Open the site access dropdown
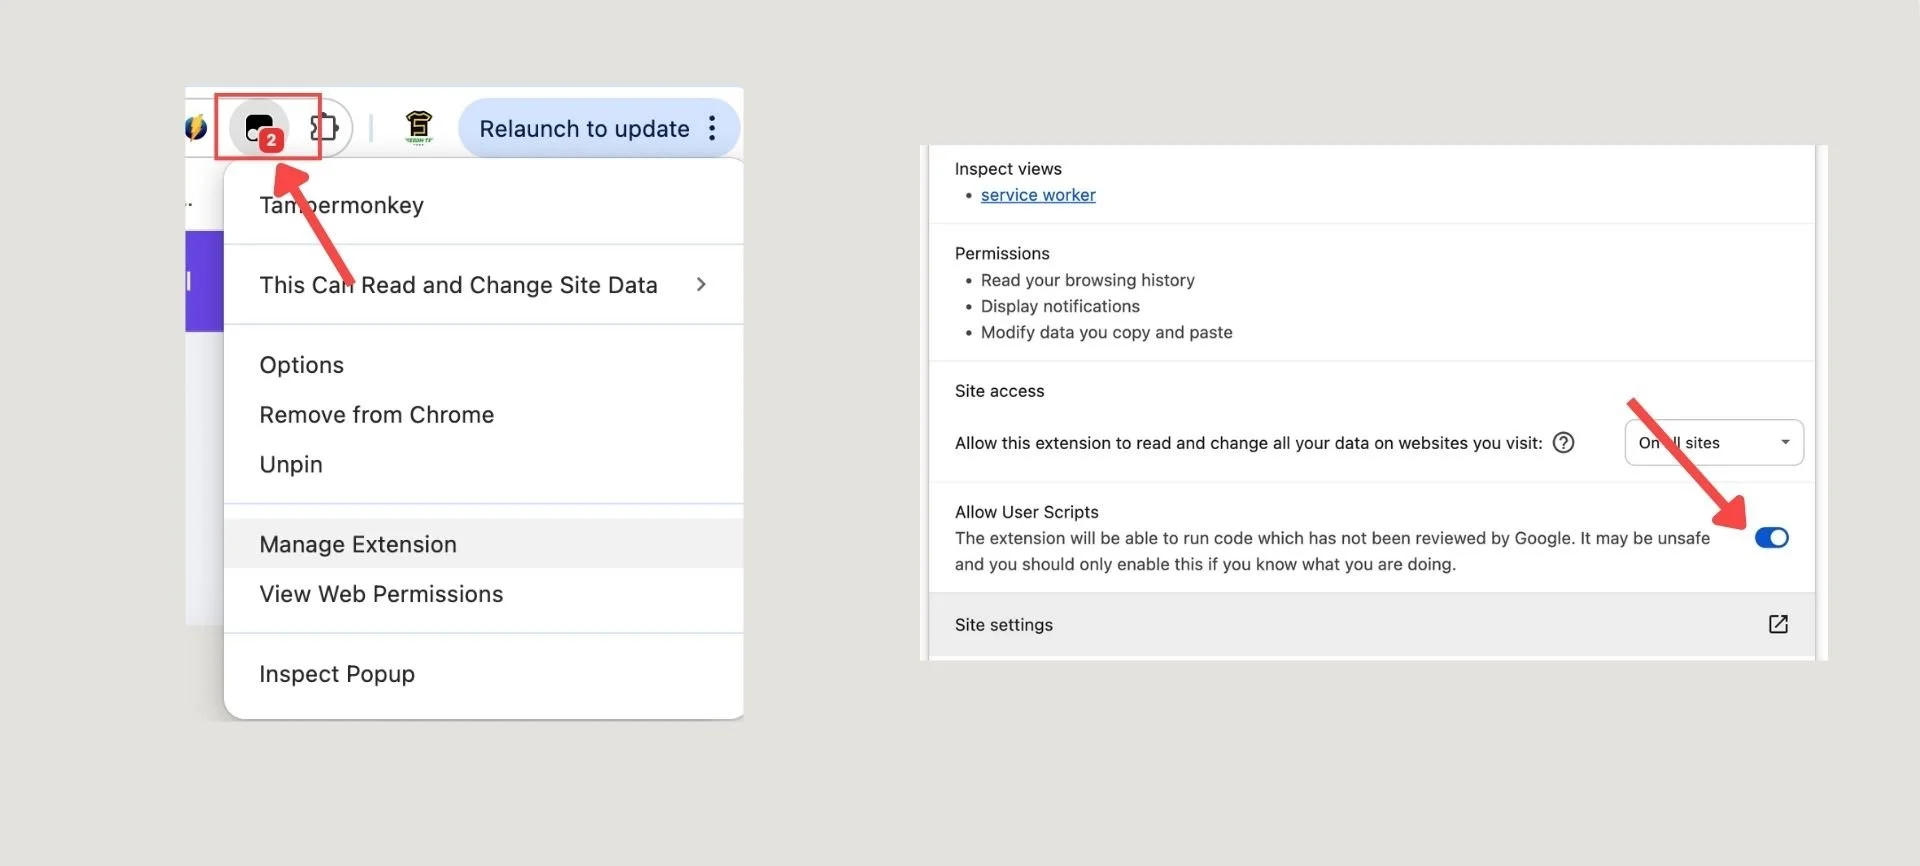 coord(1713,443)
